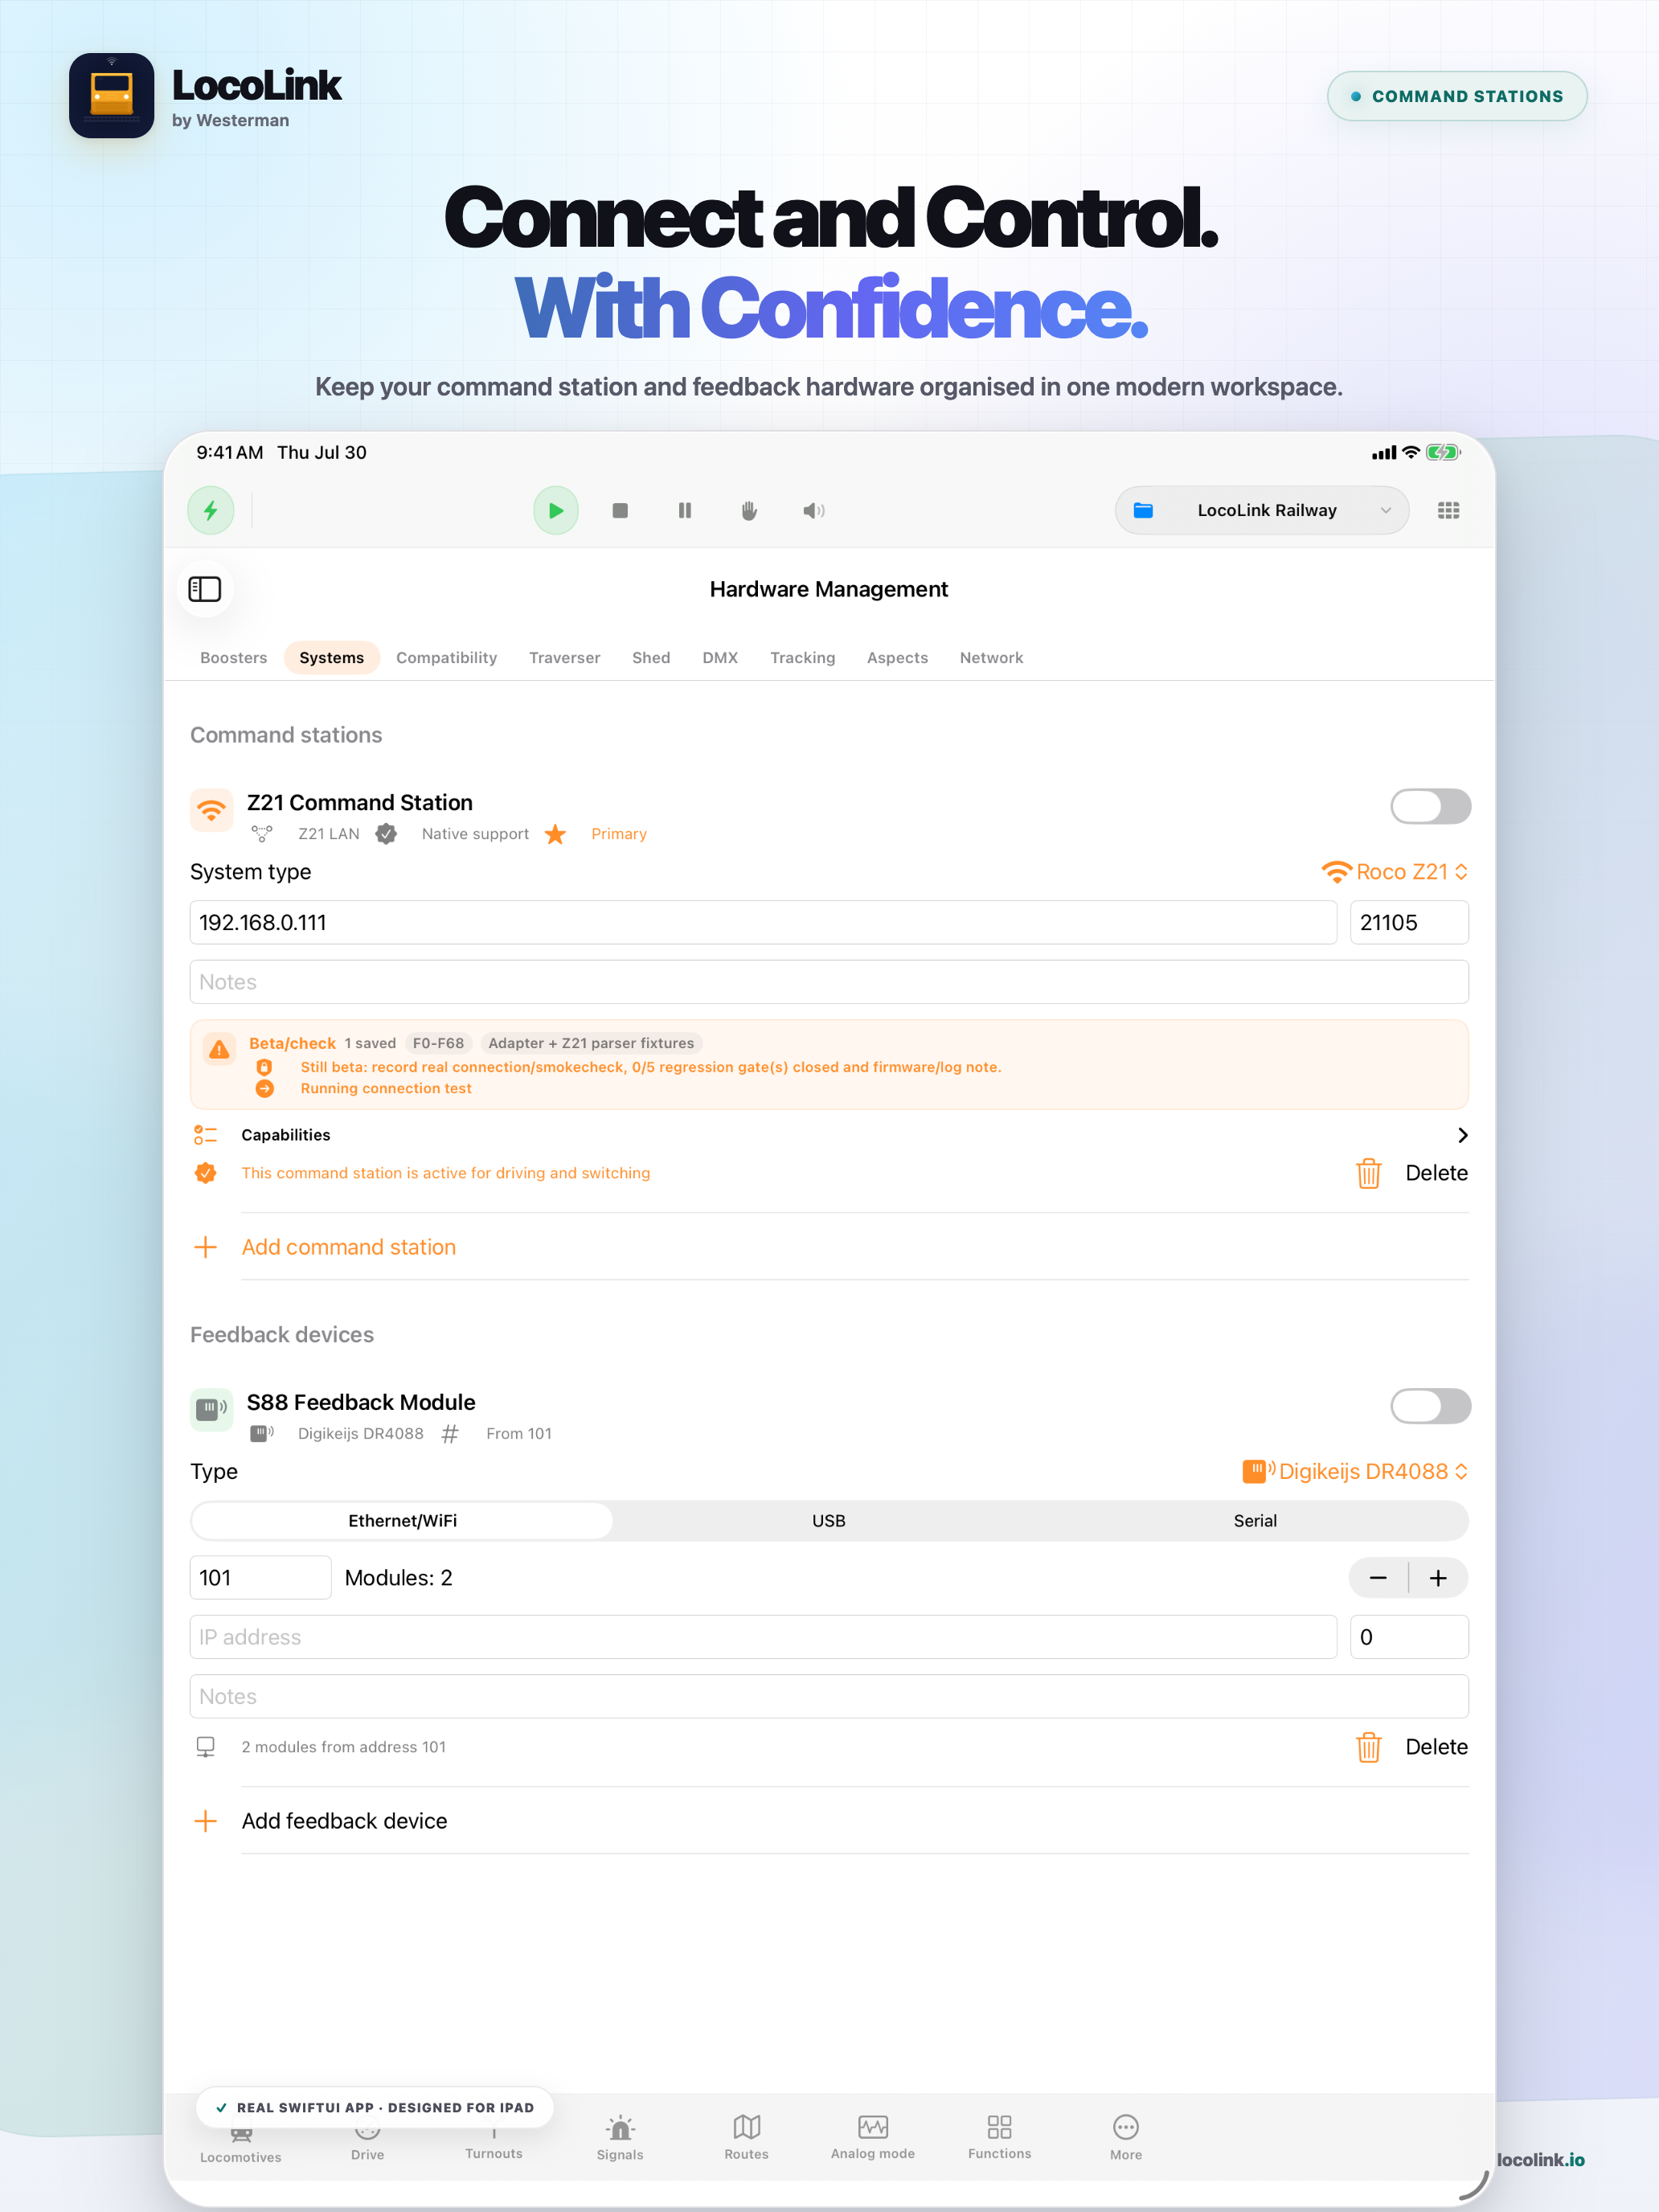Click the monitor icon by 2 modules text
Image resolution: width=1659 pixels, height=2212 pixels.
point(206,1747)
